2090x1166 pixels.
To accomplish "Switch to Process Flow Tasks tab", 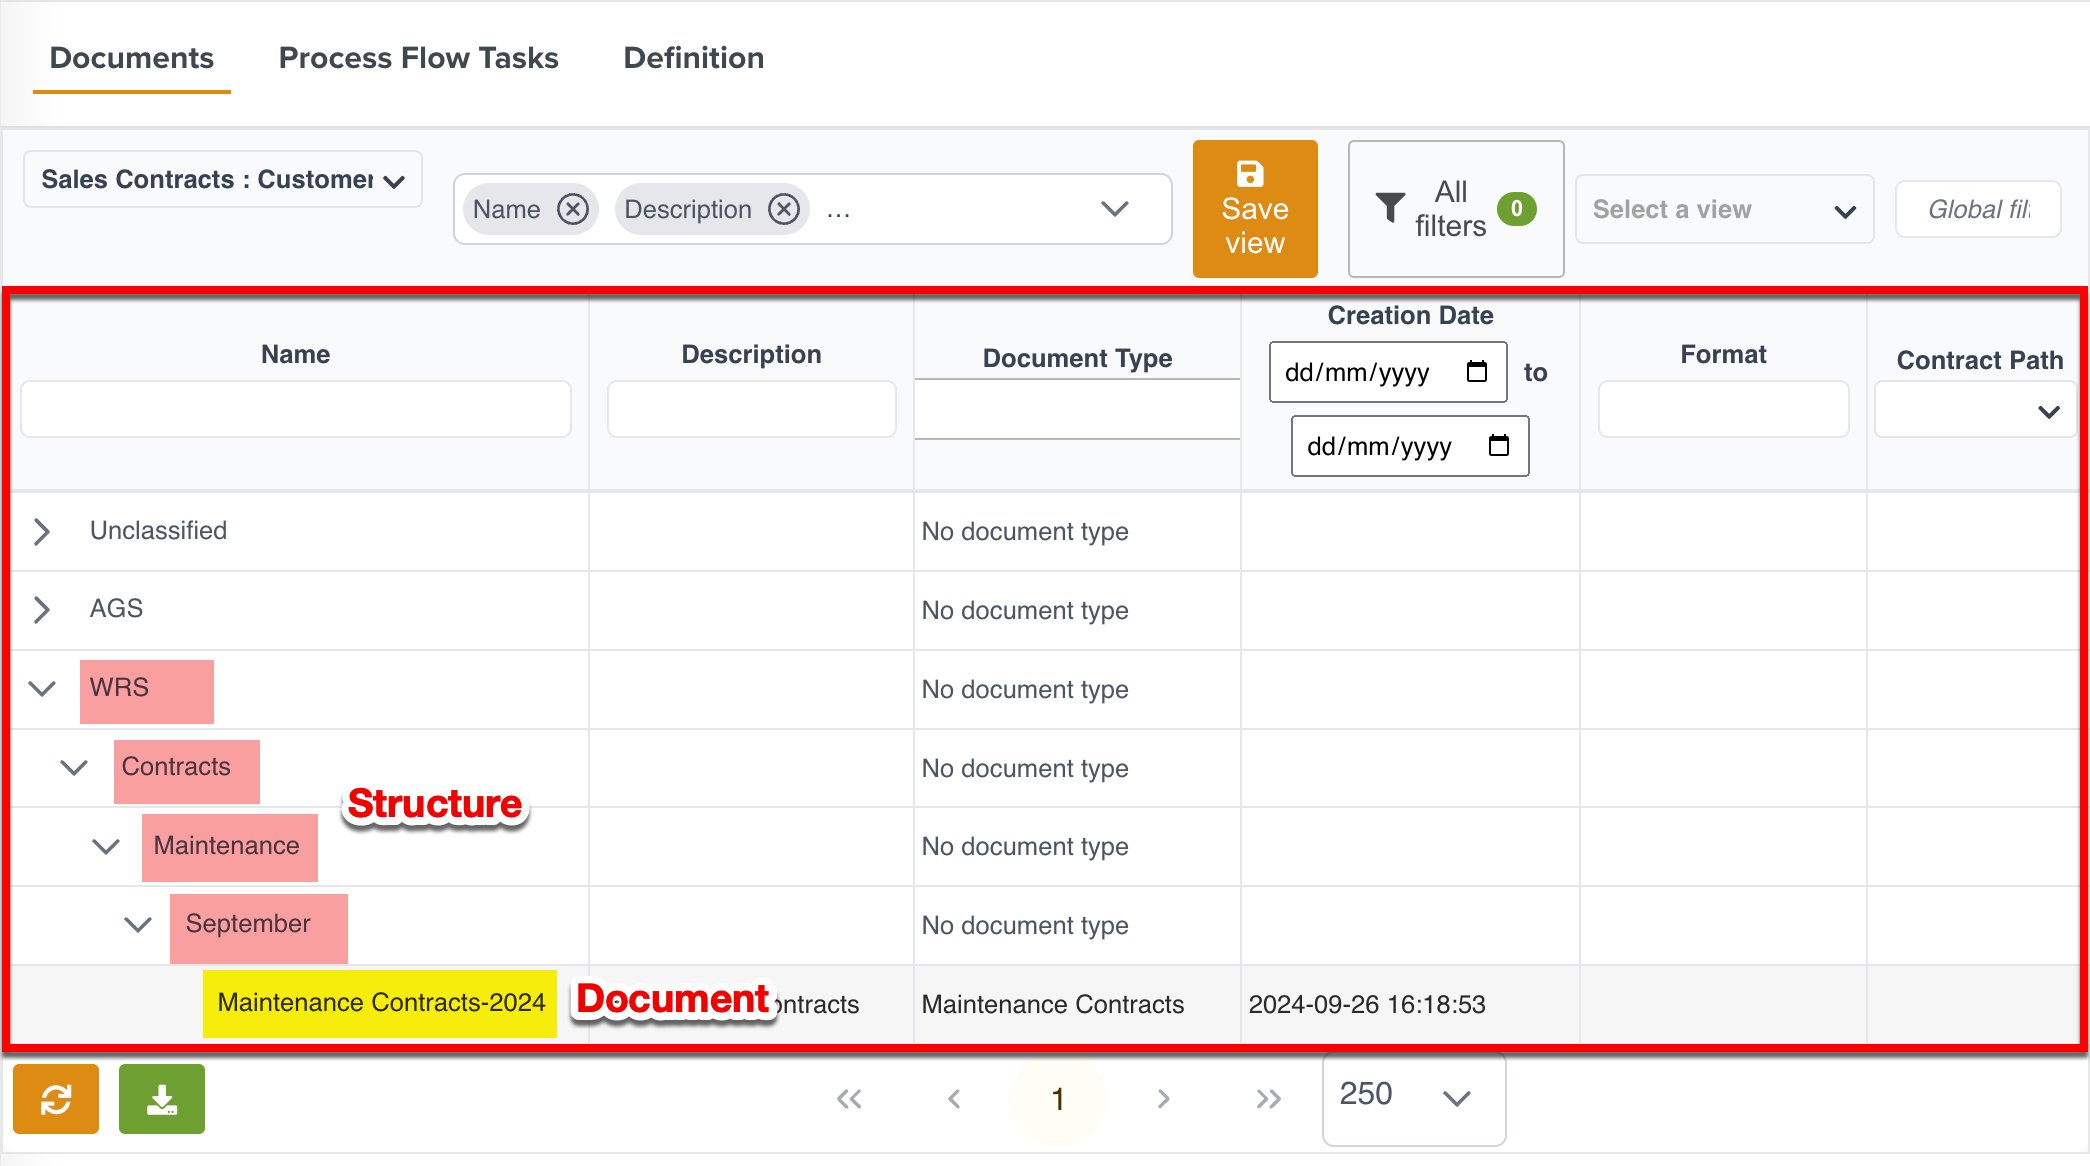I will tap(418, 58).
